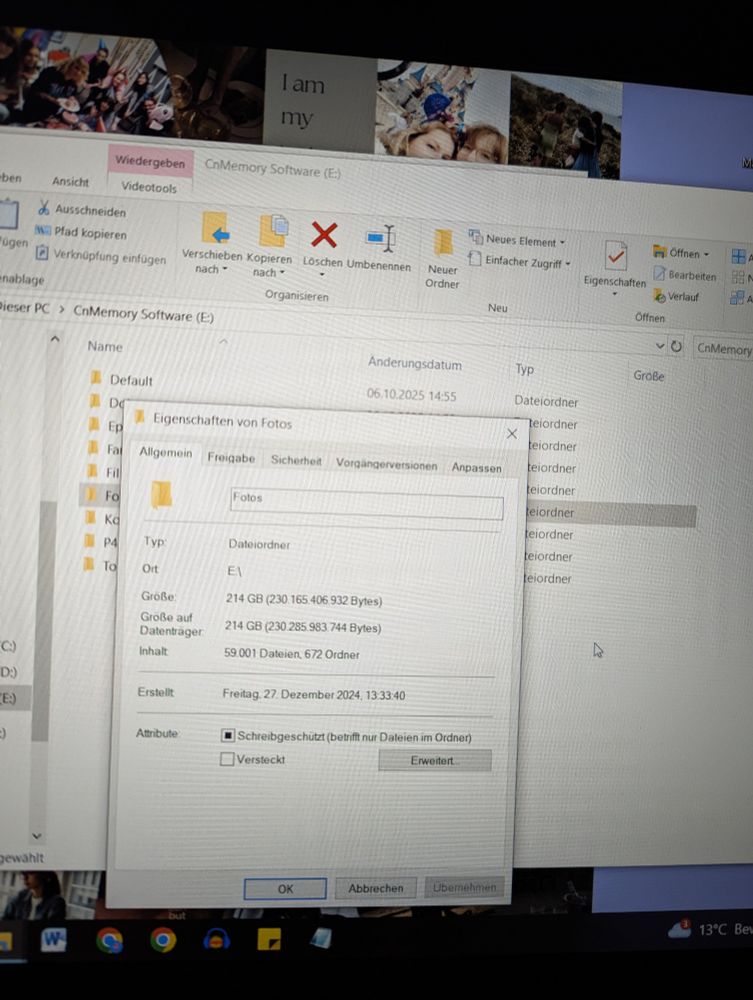The image size is (753, 1000).
Task: Click the 13°C weather text in taskbar
Action: 712,929
